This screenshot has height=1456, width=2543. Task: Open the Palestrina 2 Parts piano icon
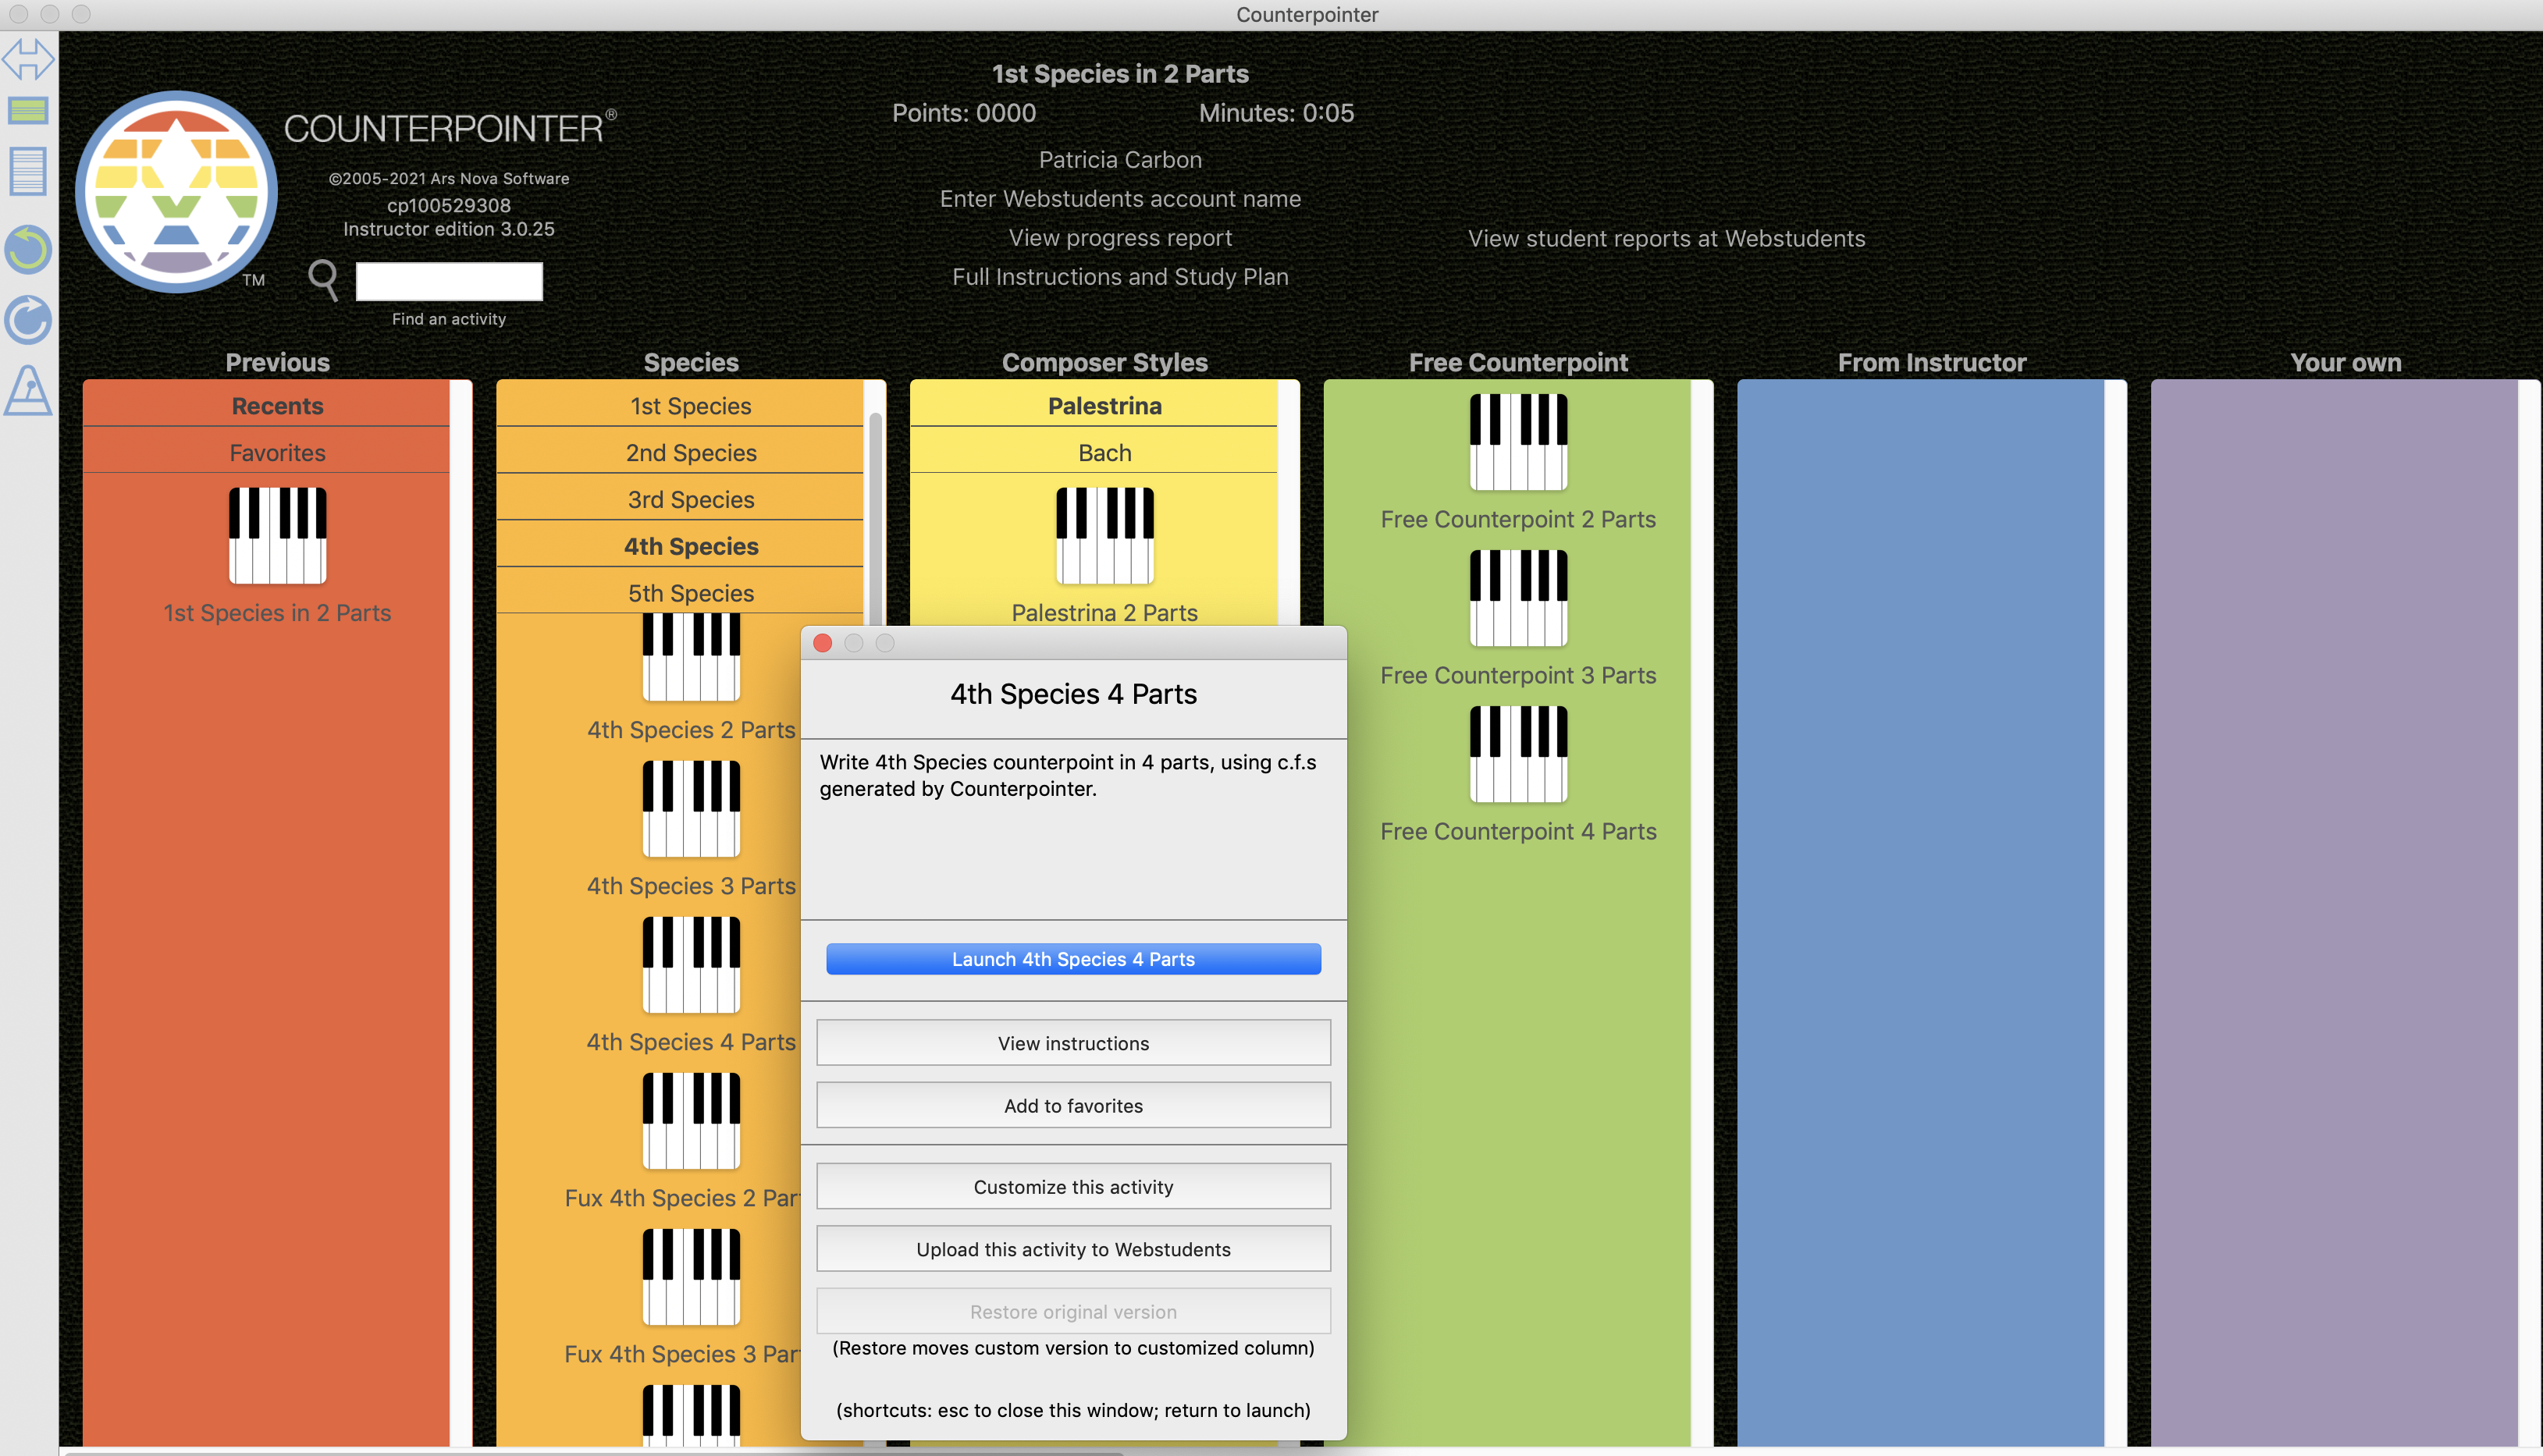click(x=1105, y=535)
